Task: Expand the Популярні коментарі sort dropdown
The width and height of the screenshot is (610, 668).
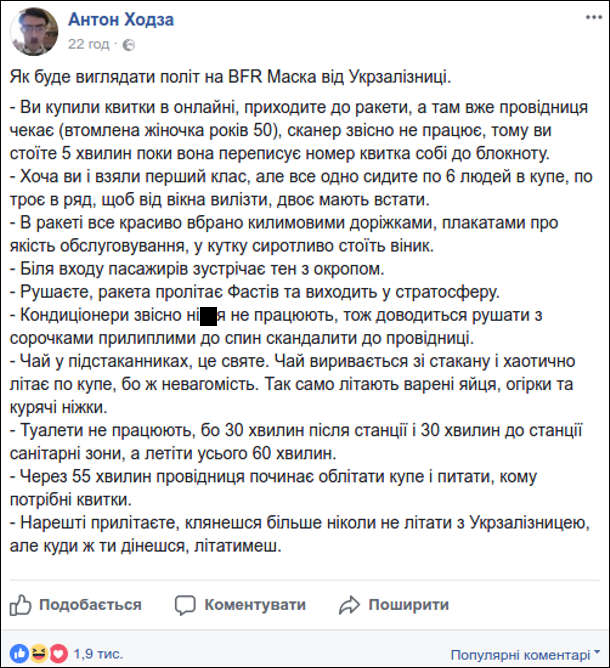Action: tap(525, 654)
